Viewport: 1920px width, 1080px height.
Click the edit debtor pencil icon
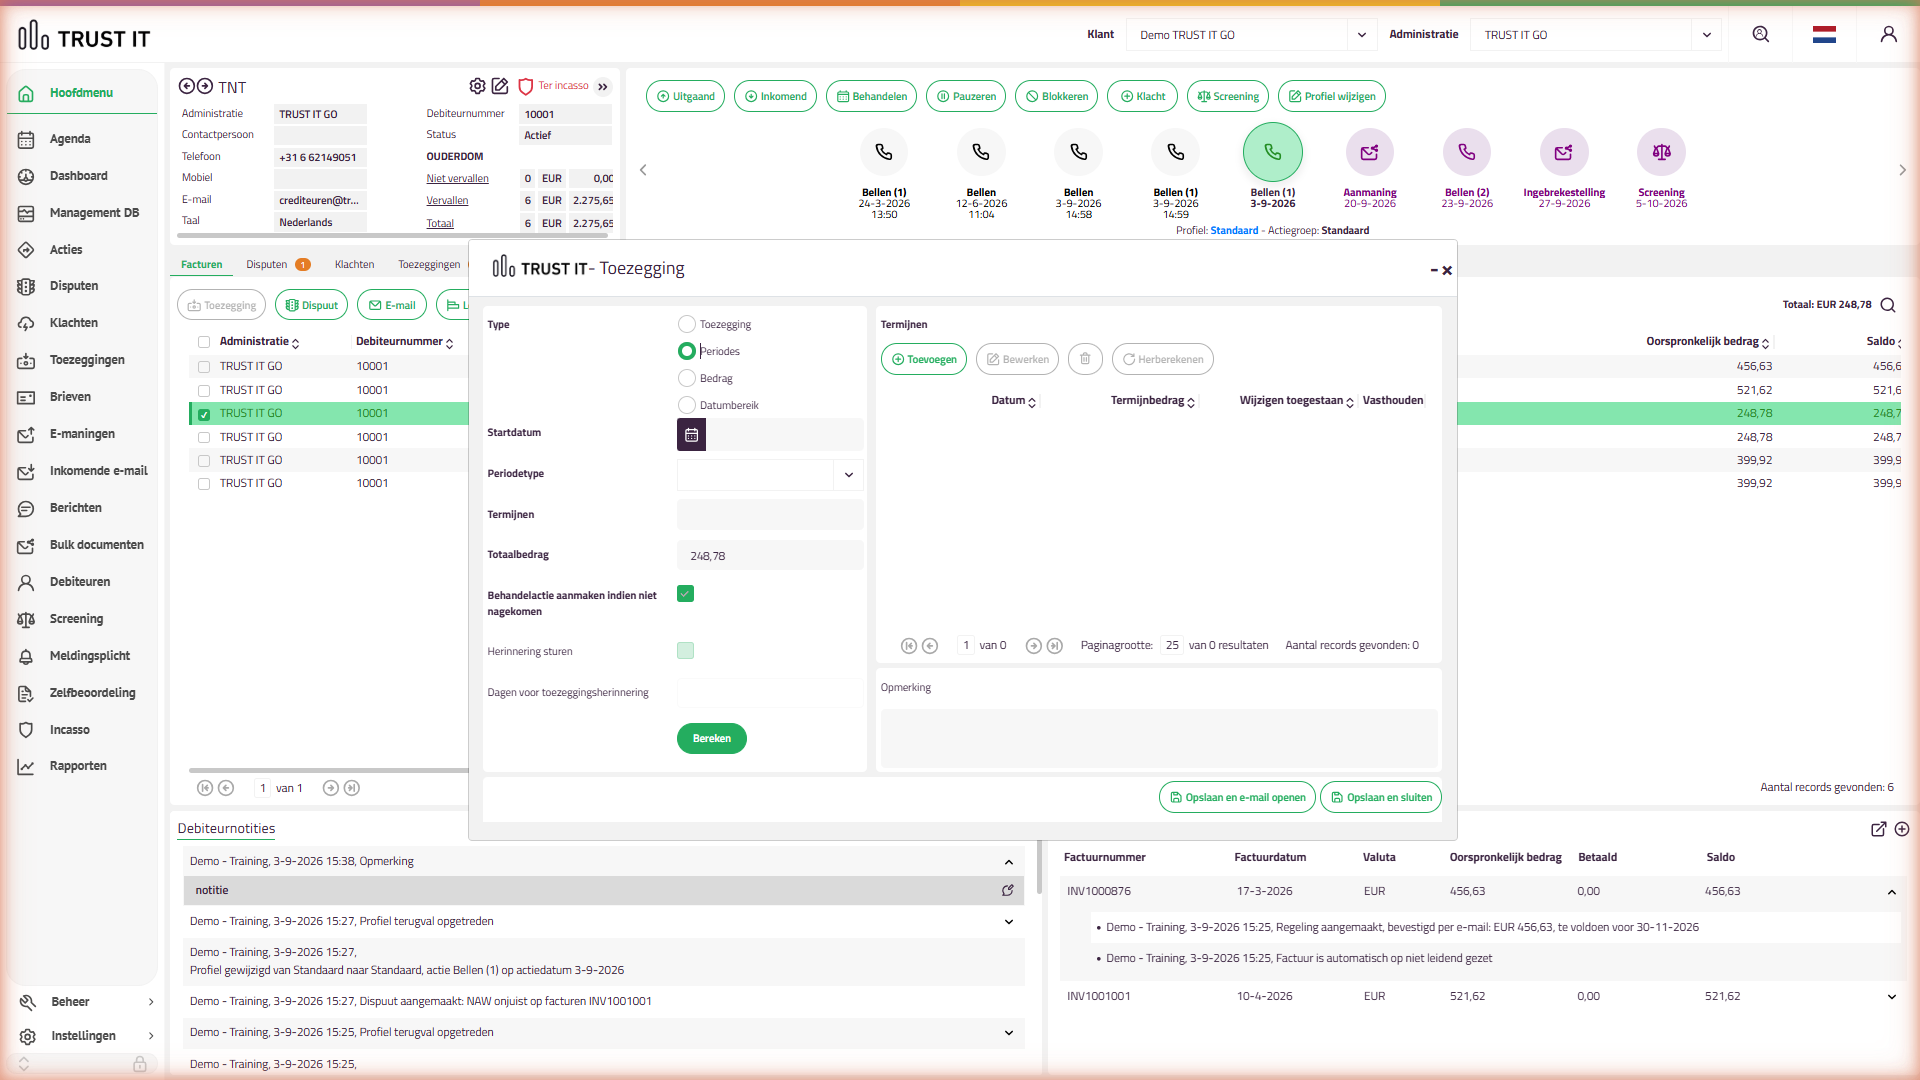point(500,87)
